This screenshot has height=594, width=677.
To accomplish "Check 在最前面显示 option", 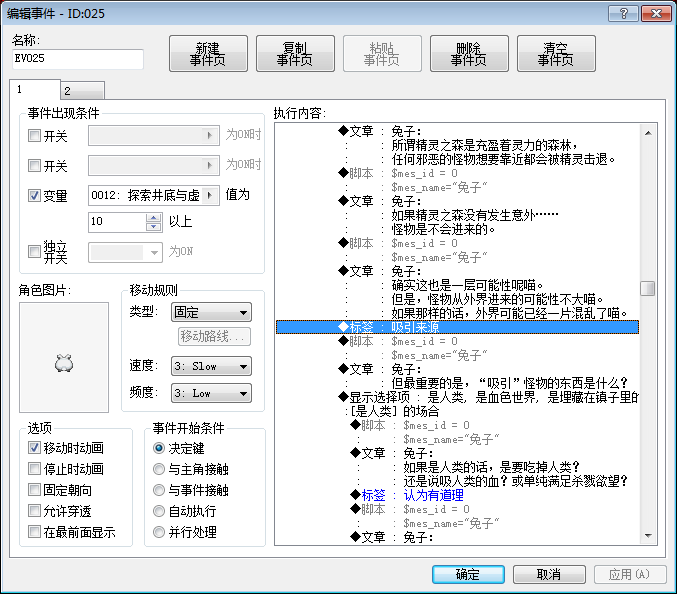I will (34, 531).
